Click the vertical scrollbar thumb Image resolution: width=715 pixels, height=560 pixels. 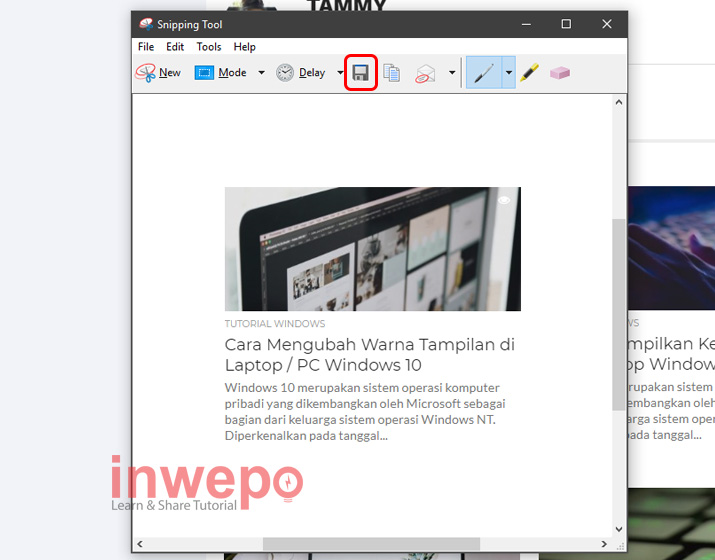619,315
